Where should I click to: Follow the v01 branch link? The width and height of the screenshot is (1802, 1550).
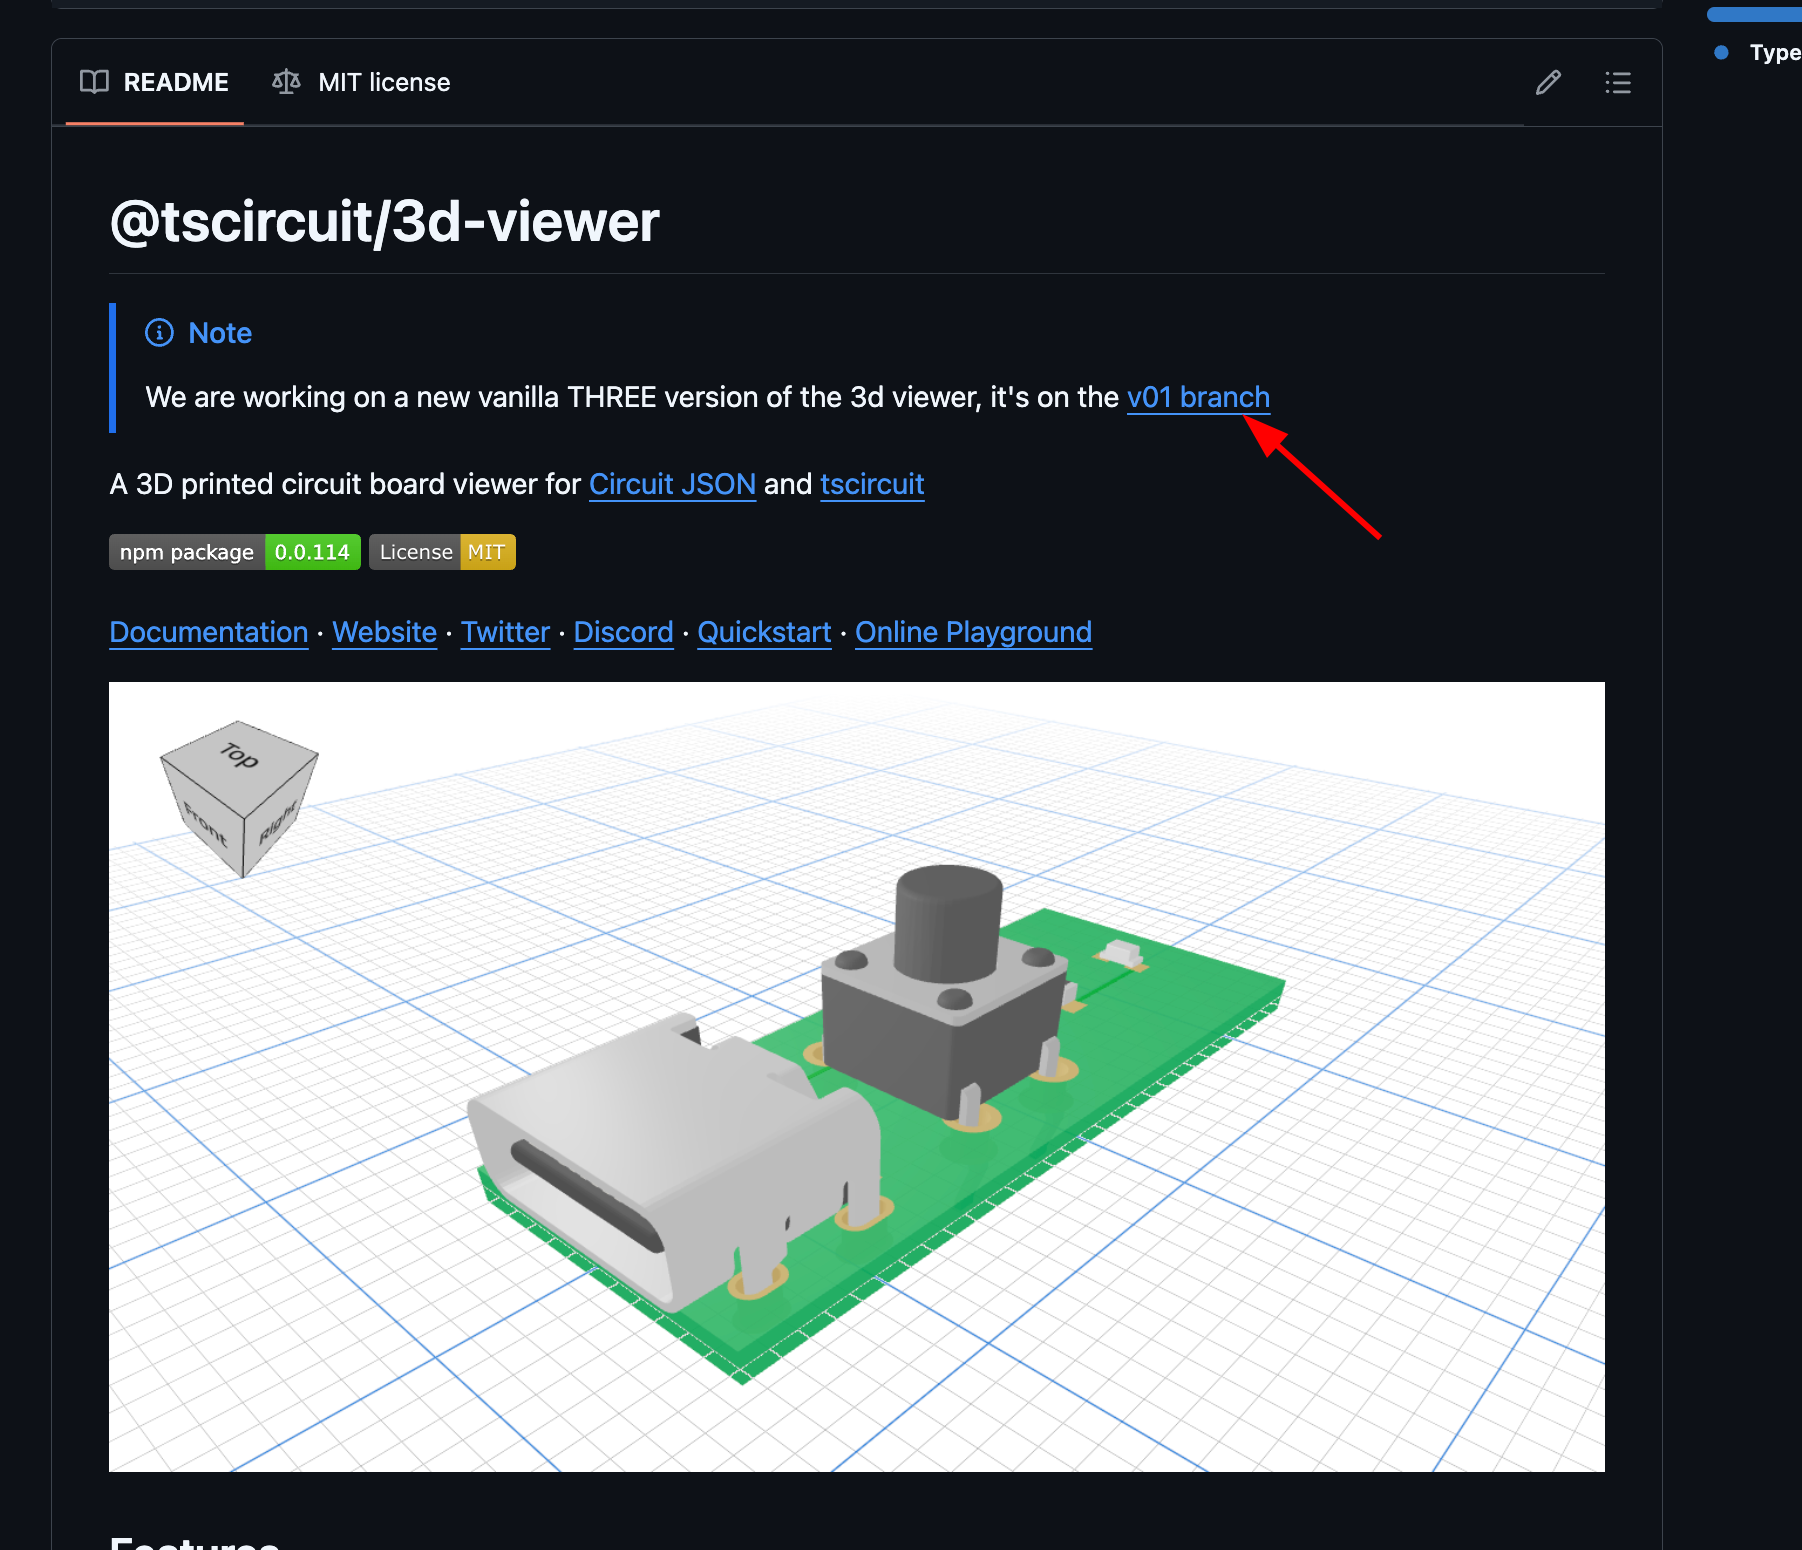click(x=1198, y=397)
